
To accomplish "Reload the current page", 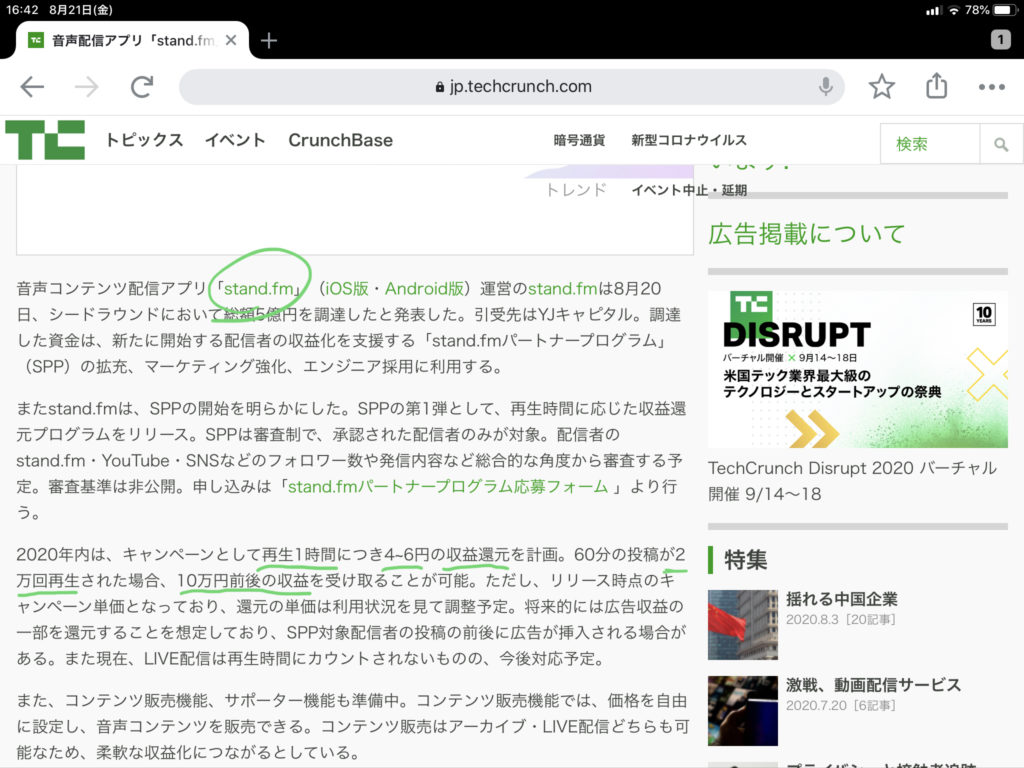I will click(x=142, y=86).
